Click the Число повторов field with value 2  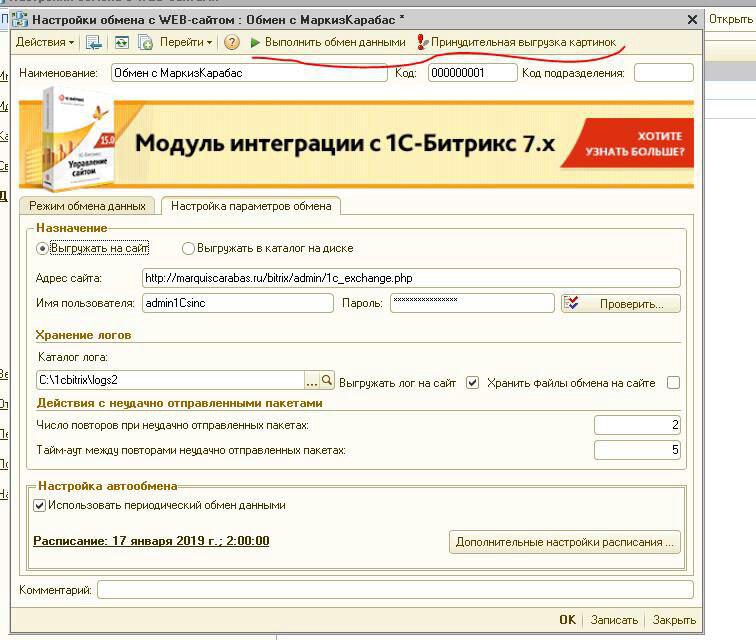637,425
